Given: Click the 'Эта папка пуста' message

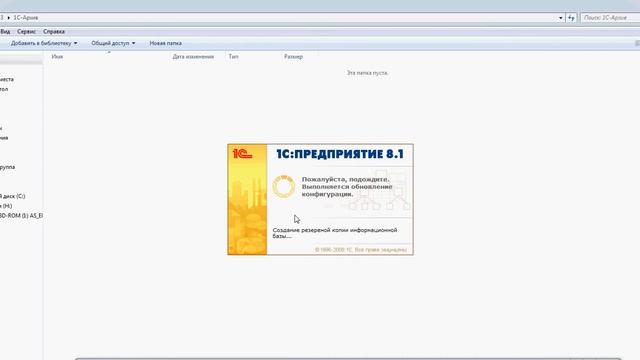Looking at the screenshot, I should coord(367,73).
